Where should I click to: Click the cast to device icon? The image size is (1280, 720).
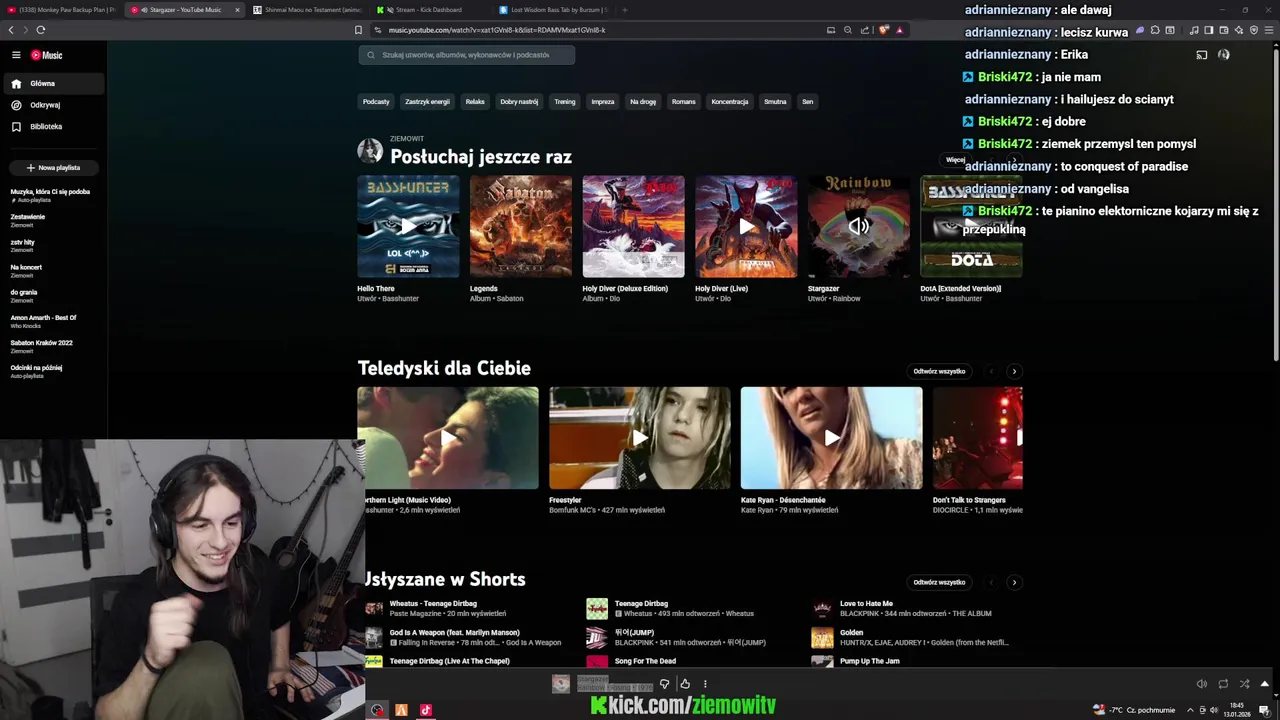click(1201, 55)
